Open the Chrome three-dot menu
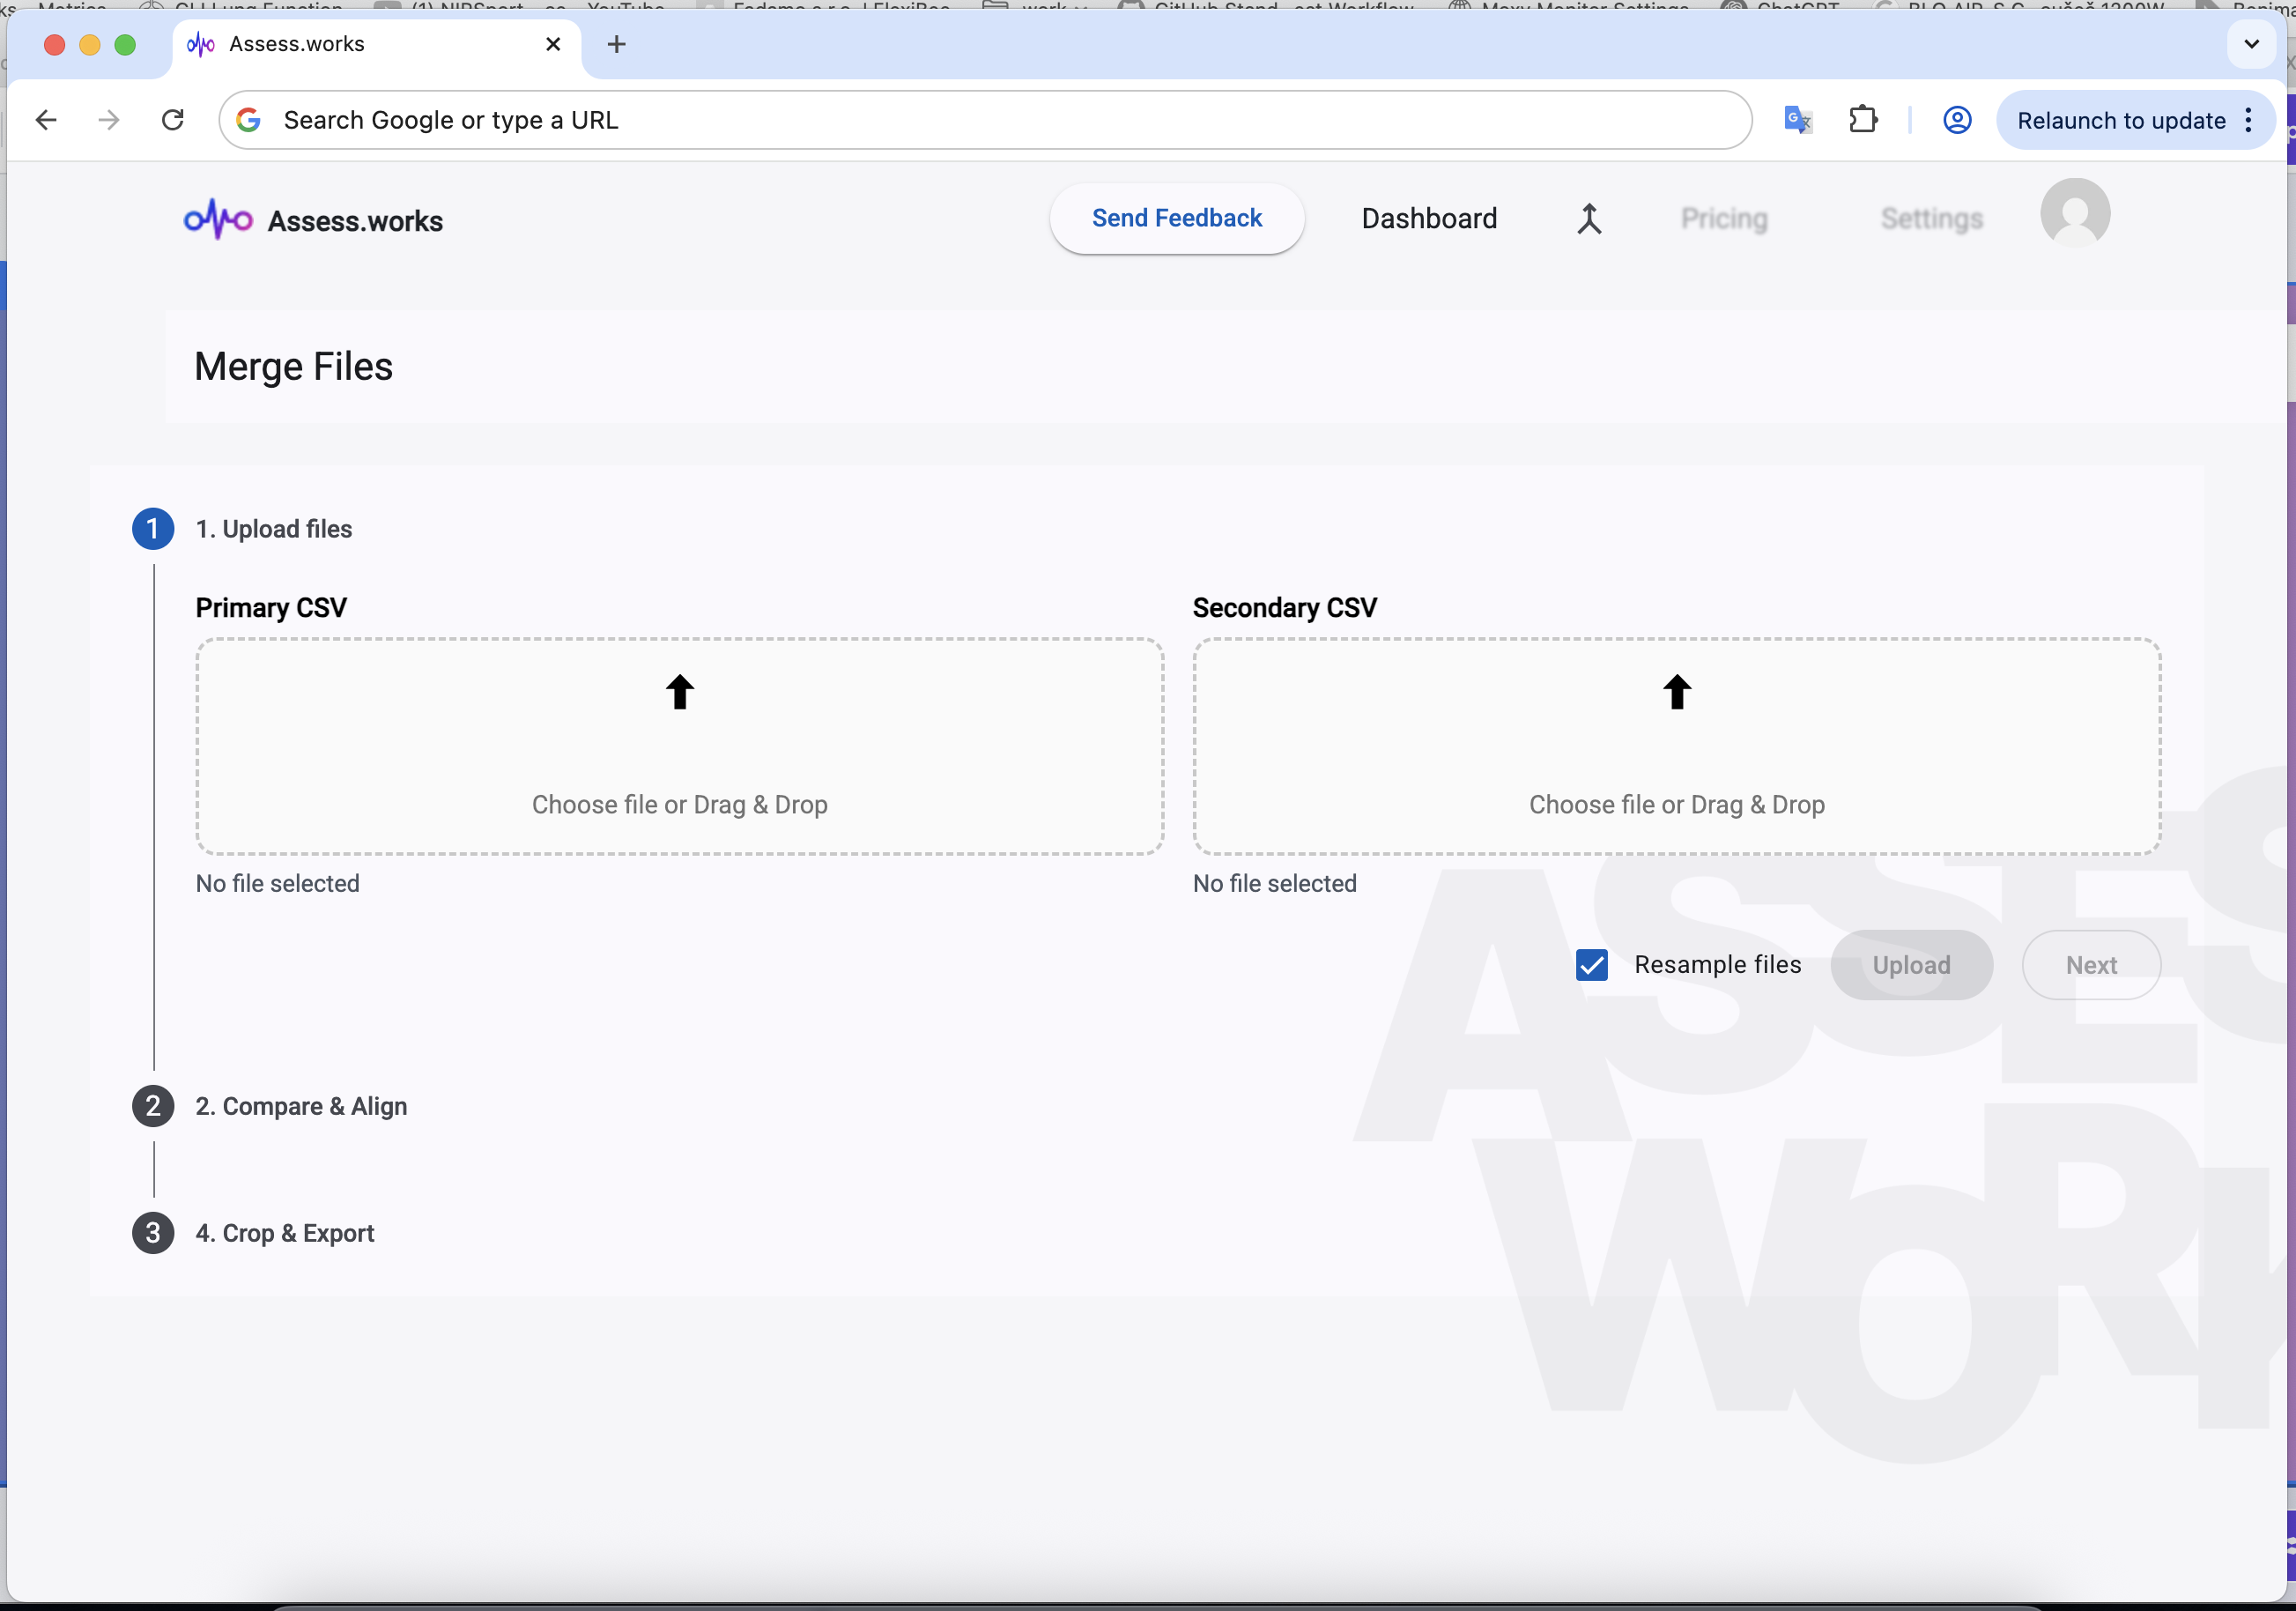The image size is (2296, 1611). tap(2248, 120)
